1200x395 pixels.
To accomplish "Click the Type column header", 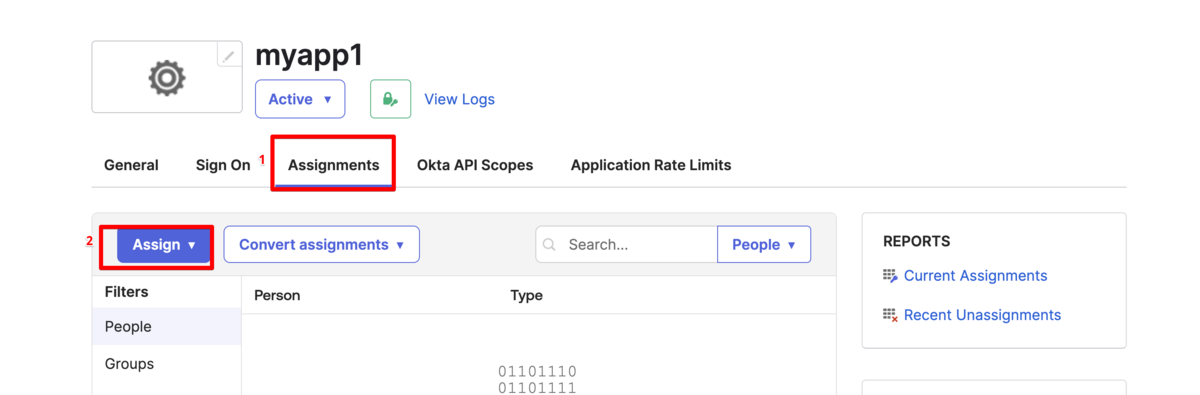I will (526, 295).
